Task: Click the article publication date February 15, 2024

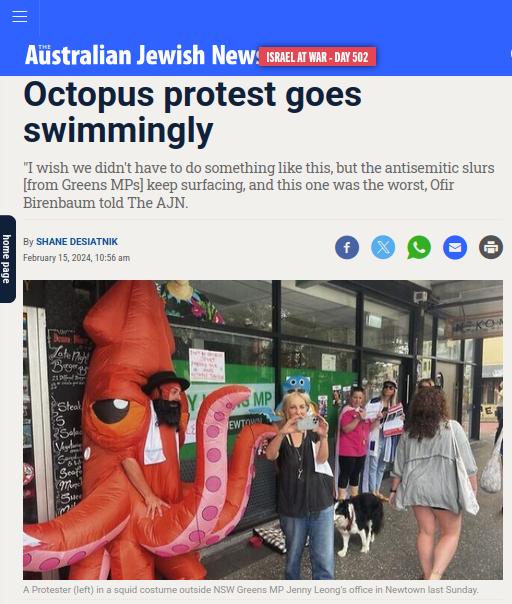Action: point(76,258)
